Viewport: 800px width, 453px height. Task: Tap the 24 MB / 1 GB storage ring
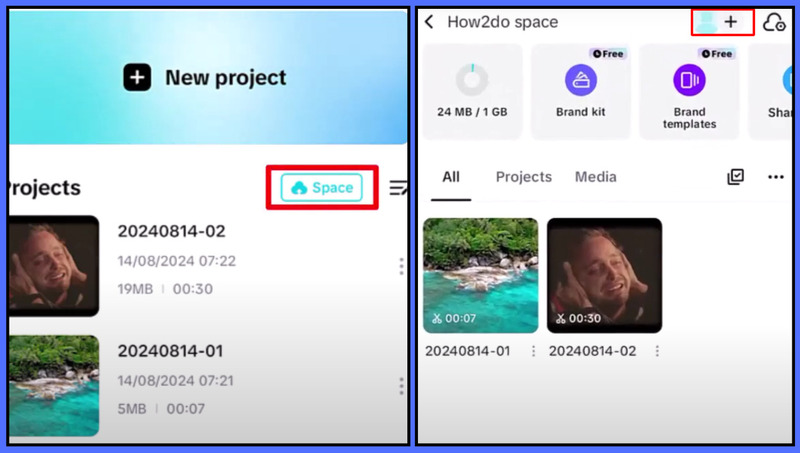(472, 80)
